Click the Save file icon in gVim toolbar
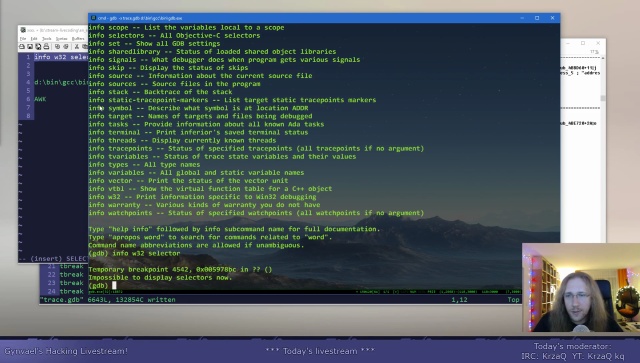 (x=30, y=47)
